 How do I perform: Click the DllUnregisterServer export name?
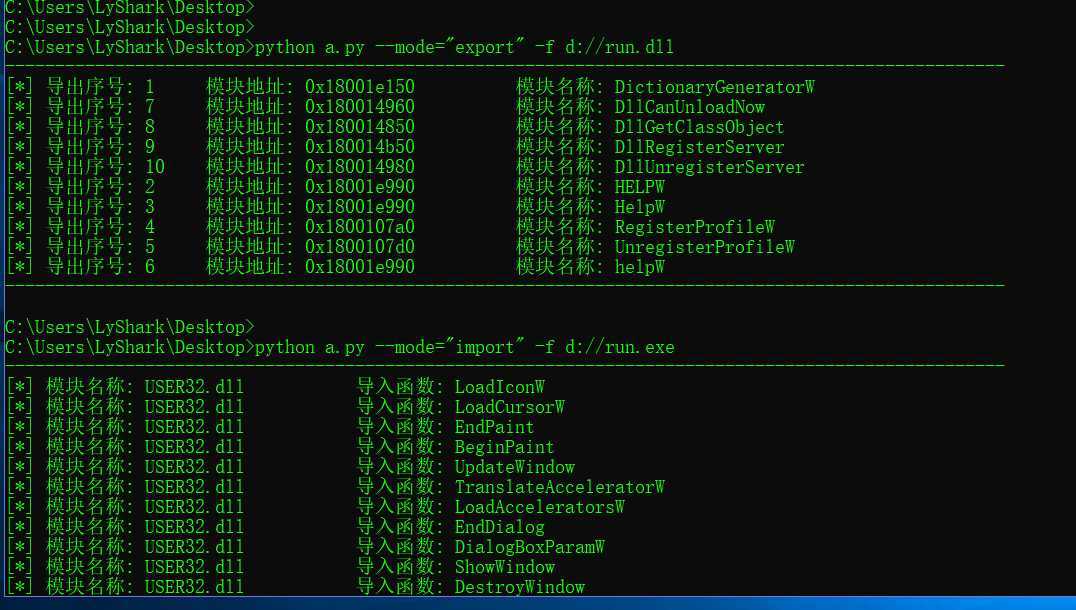point(709,167)
